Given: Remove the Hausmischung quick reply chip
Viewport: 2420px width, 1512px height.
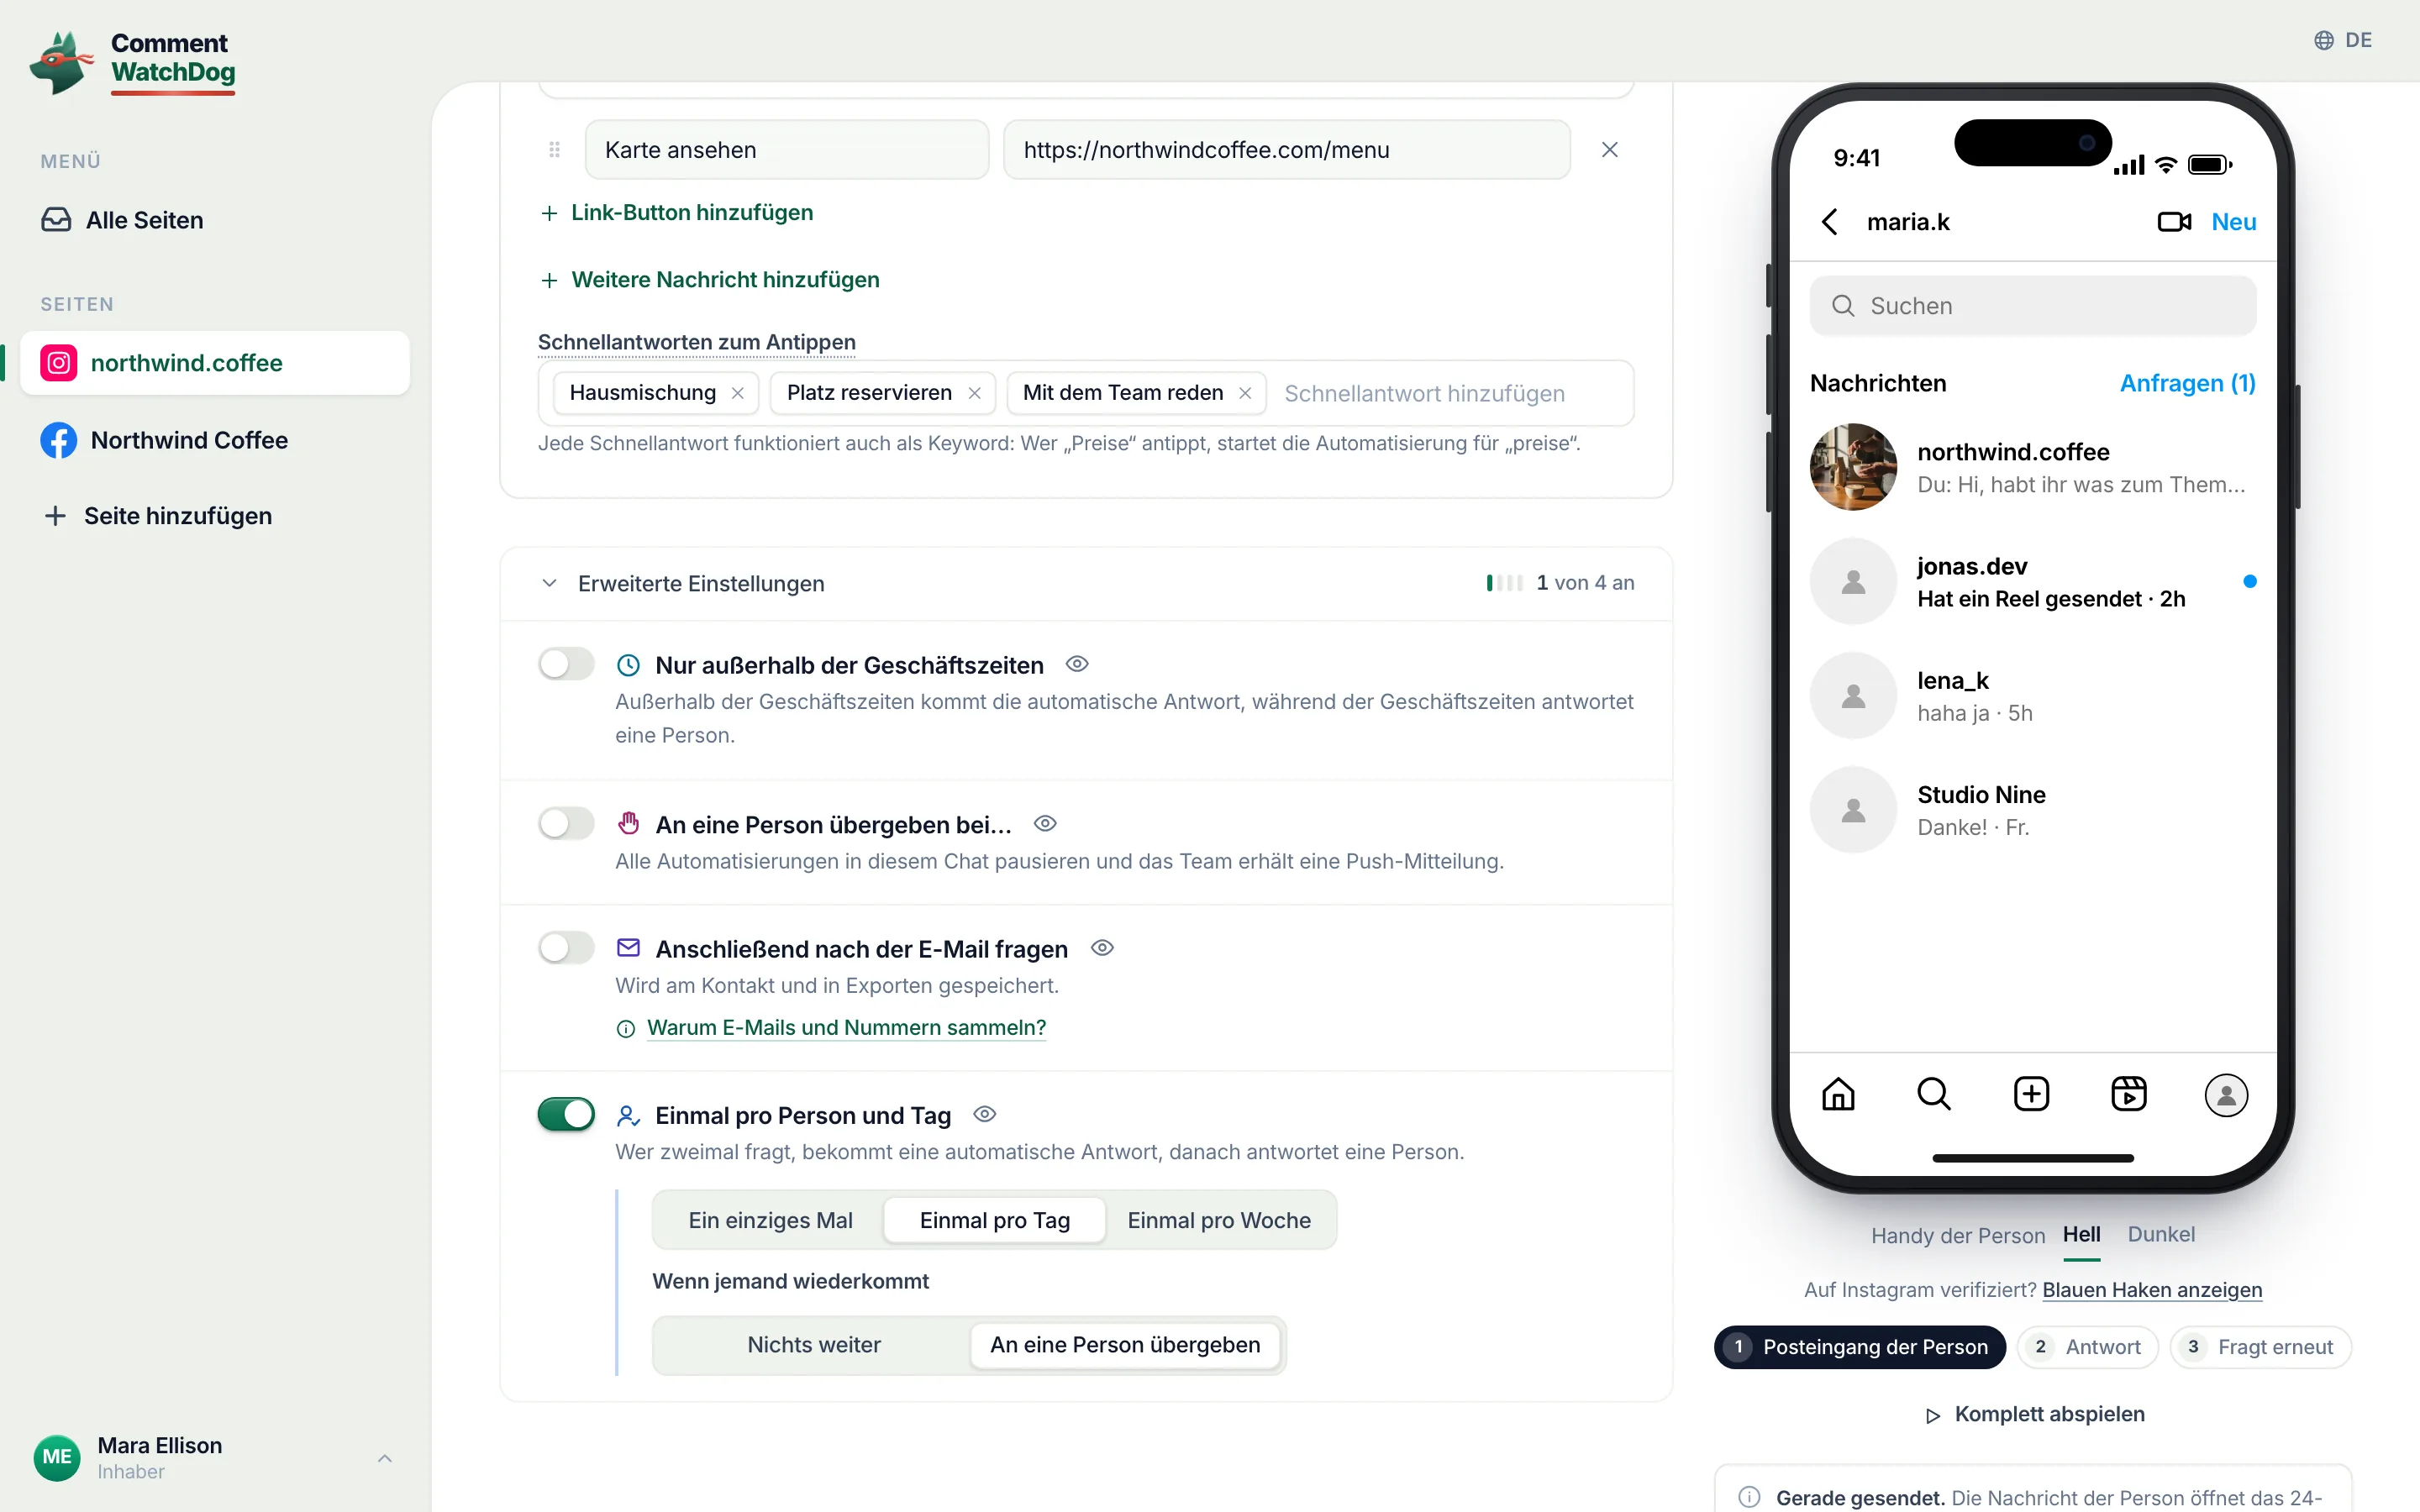Looking at the screenshot, I should point(738,393).
